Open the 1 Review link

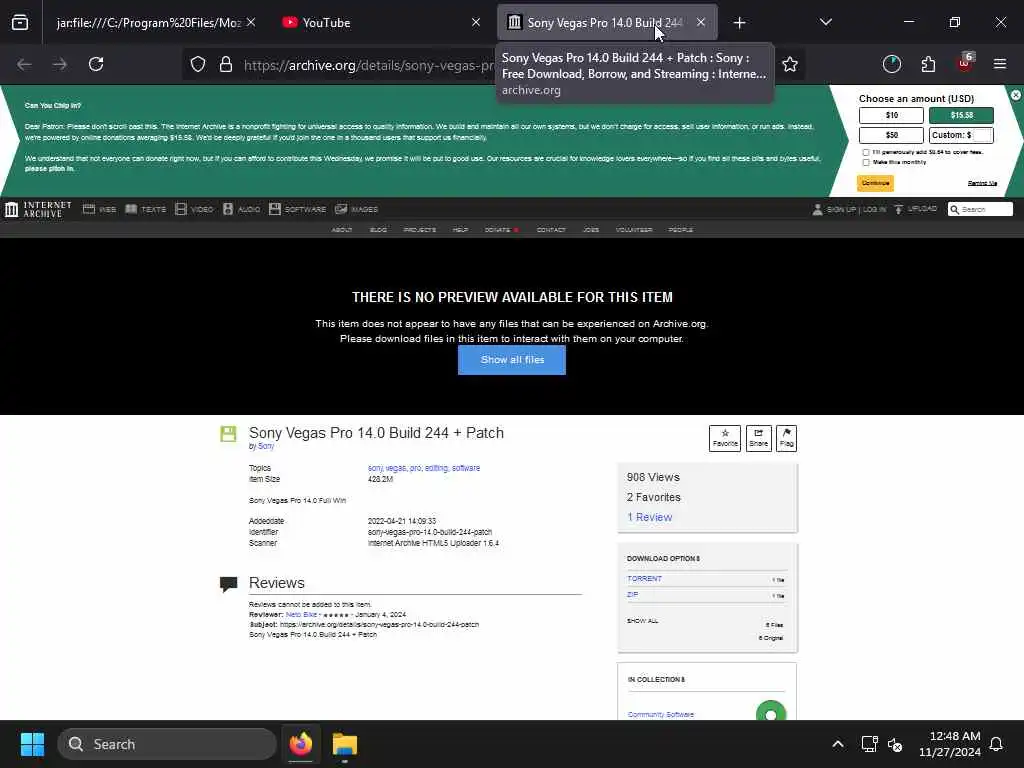pyautogui.click(x=650, y=517)
